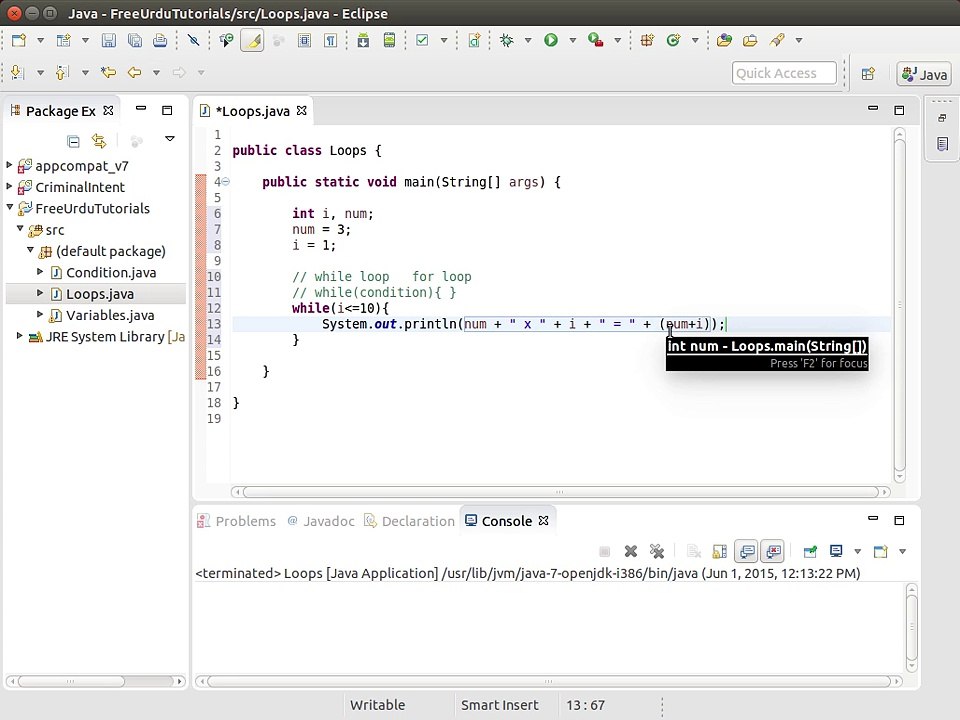Open dropdown next to Debug icon
Viewport: 960px width, 720px height.
[x=528, y=40]
